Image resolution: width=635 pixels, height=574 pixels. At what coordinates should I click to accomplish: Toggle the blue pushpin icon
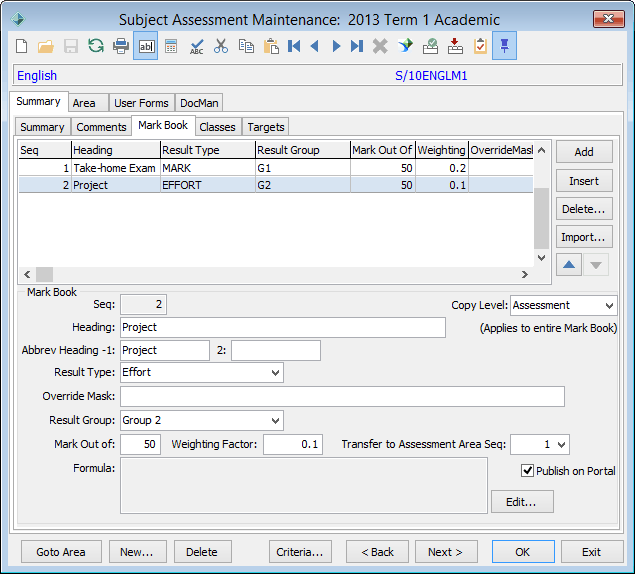pos(505,46)
